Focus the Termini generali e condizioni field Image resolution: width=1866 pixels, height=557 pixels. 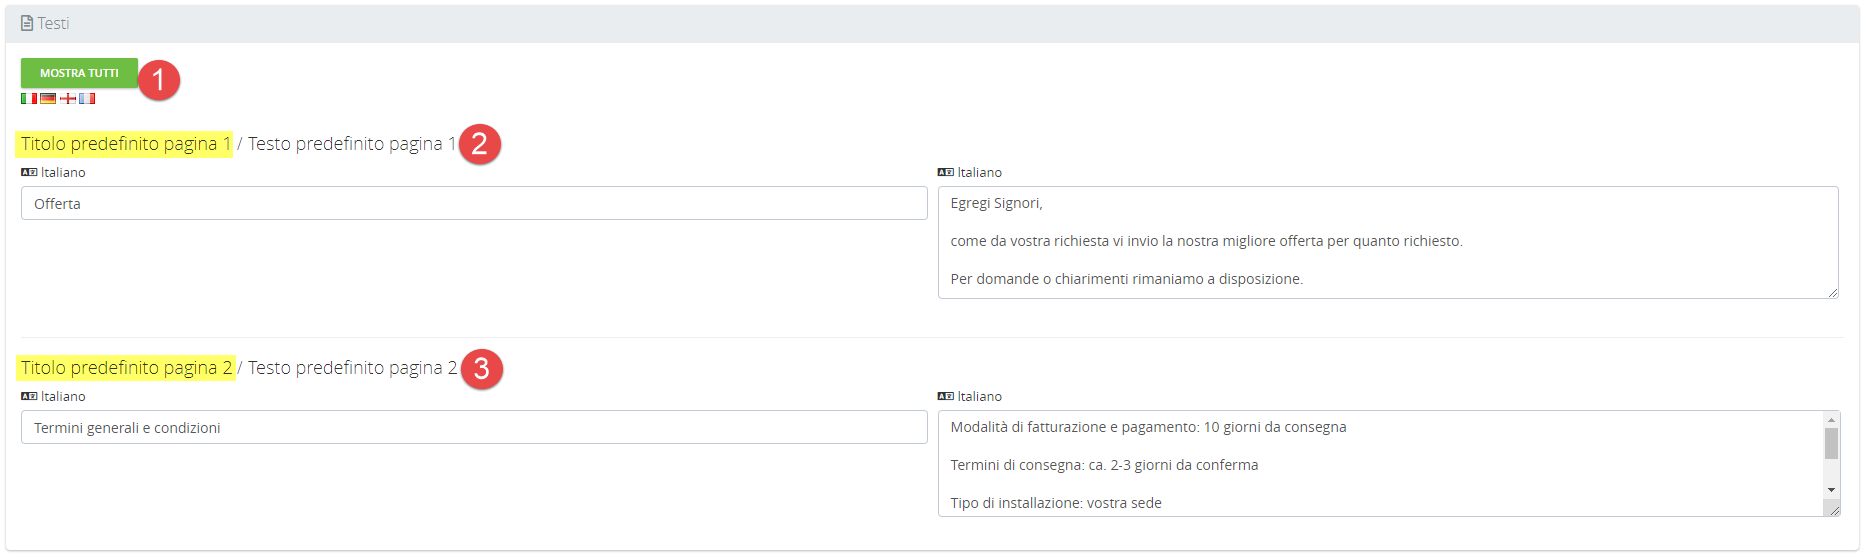(473, 428)
